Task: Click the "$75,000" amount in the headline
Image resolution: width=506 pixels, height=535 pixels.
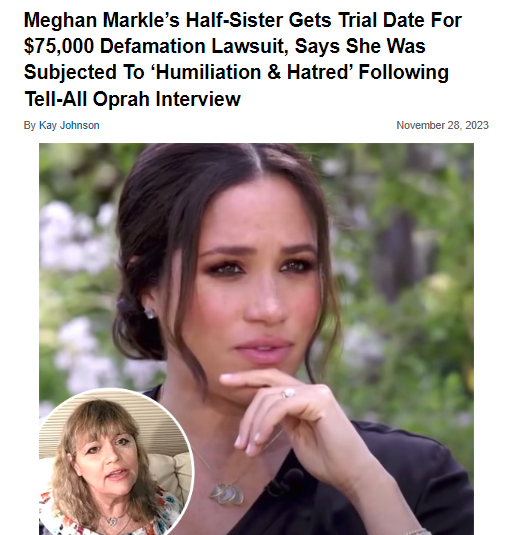Action: 58,46
